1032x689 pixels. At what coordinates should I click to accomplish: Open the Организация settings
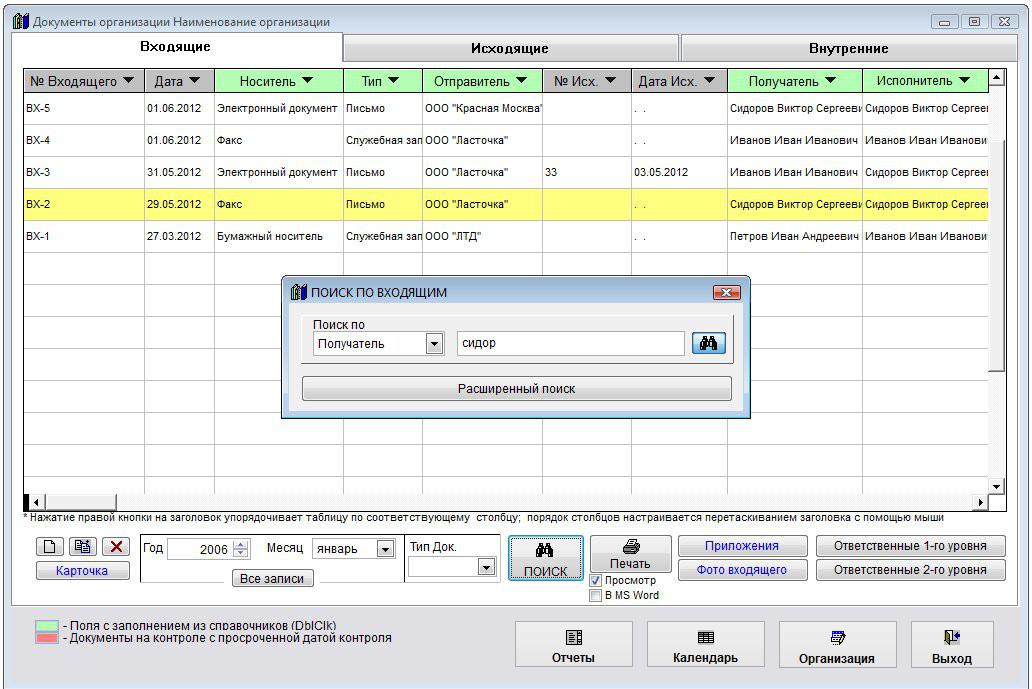click(x=837, y=645)
